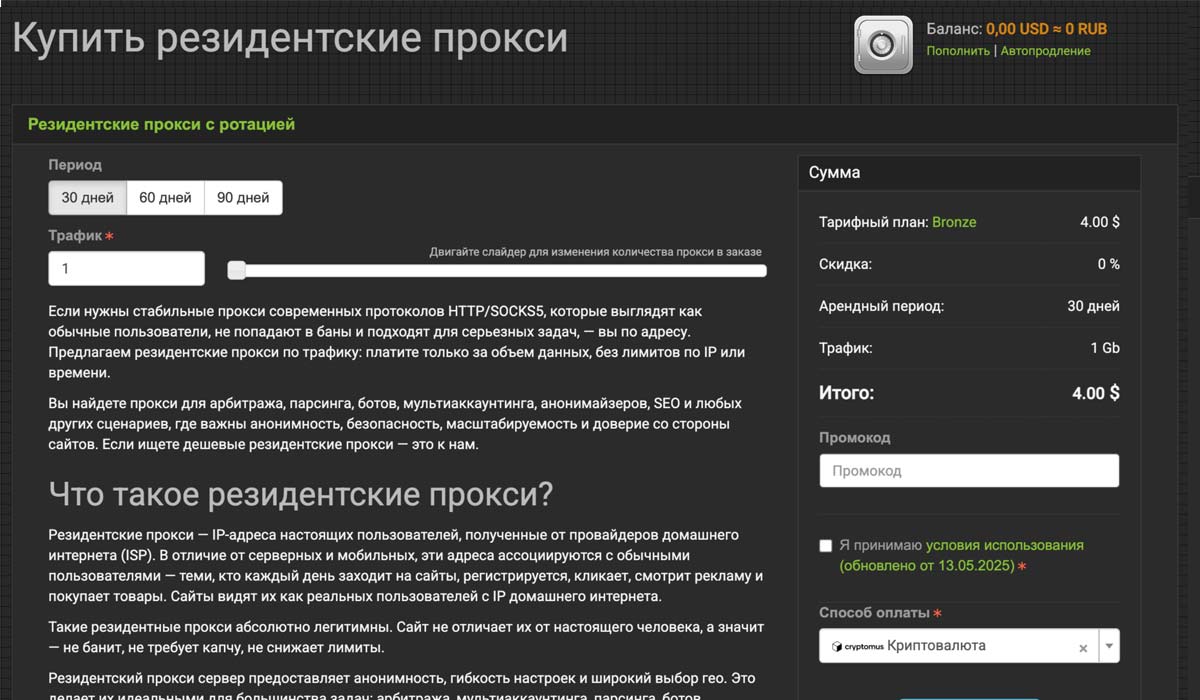This screenshot has height=700, width=1200.
Task: Clear the selected payment method with the X
Action: pos(1082,648)
